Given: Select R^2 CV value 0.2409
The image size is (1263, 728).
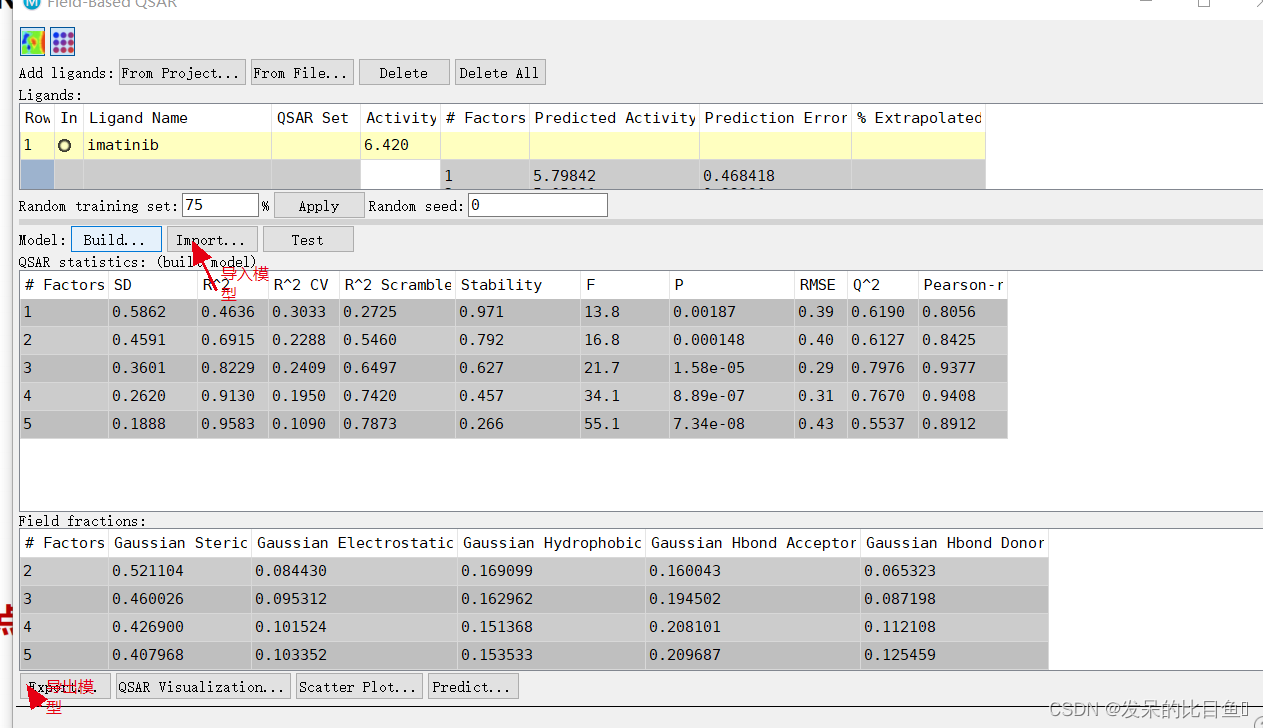Looking at the screenshot, I should (303, 368).
